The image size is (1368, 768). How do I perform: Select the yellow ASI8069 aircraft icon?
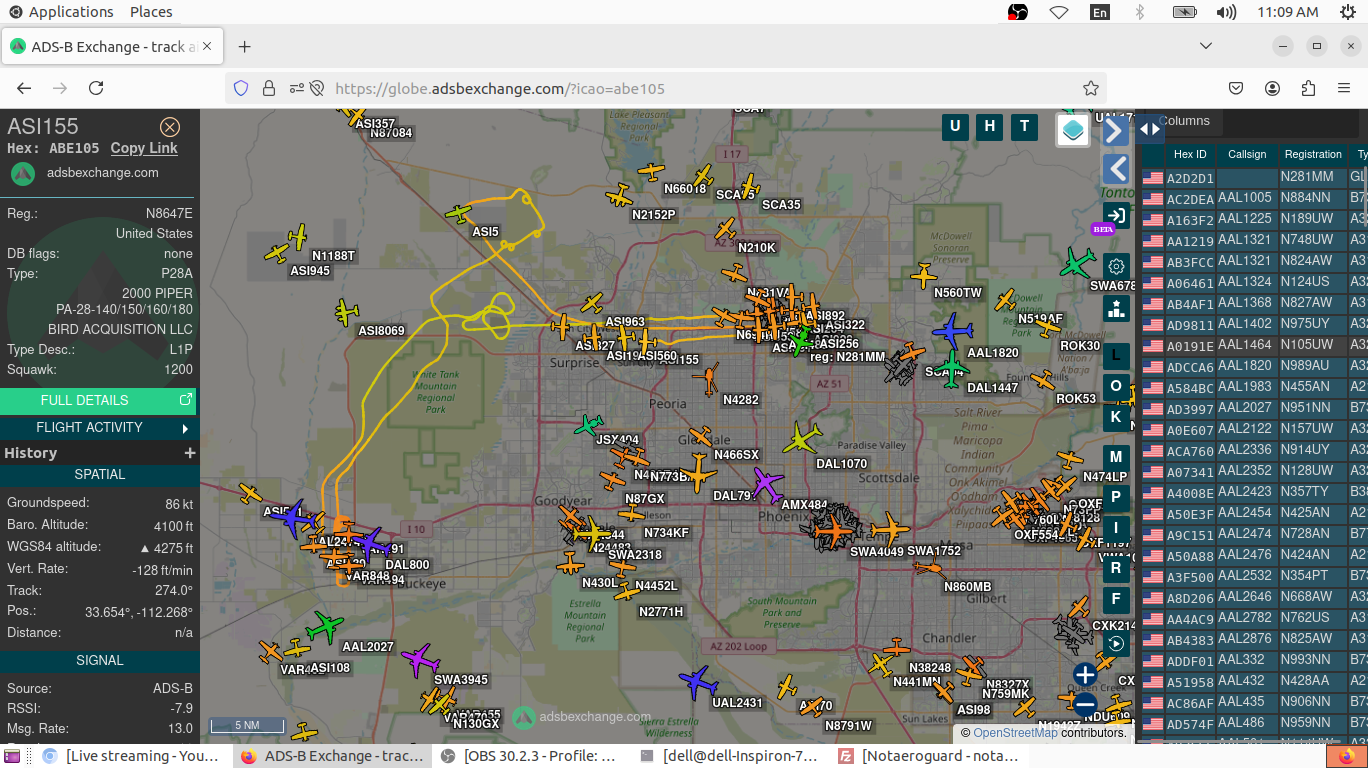[x=346, y=313]
